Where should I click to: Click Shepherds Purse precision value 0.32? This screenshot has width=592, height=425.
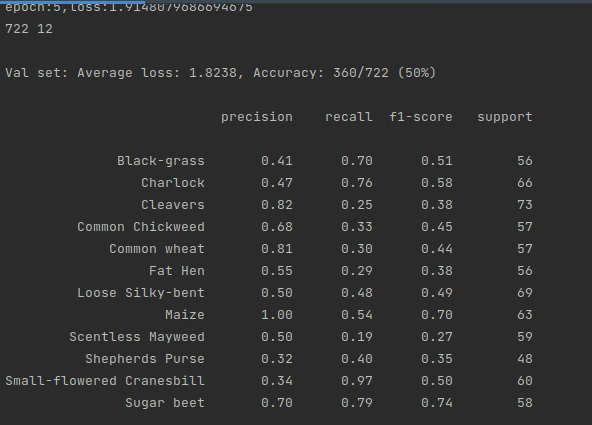click(x=277, y=359)
